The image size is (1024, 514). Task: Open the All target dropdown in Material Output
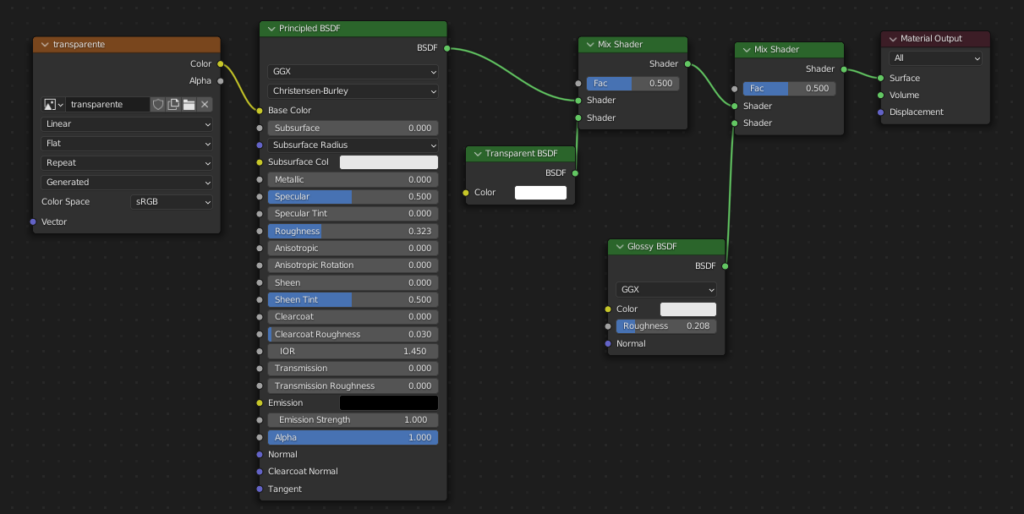pos(935,58)
